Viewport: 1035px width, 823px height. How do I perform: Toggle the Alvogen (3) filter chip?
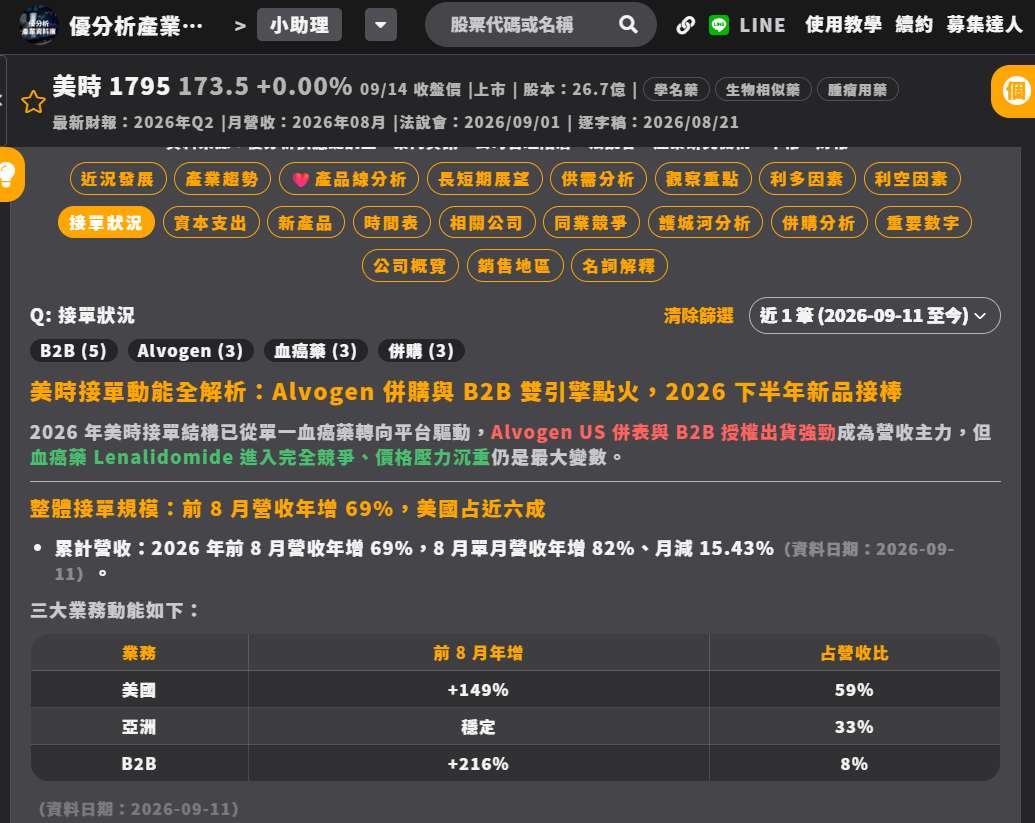(190, 350)
